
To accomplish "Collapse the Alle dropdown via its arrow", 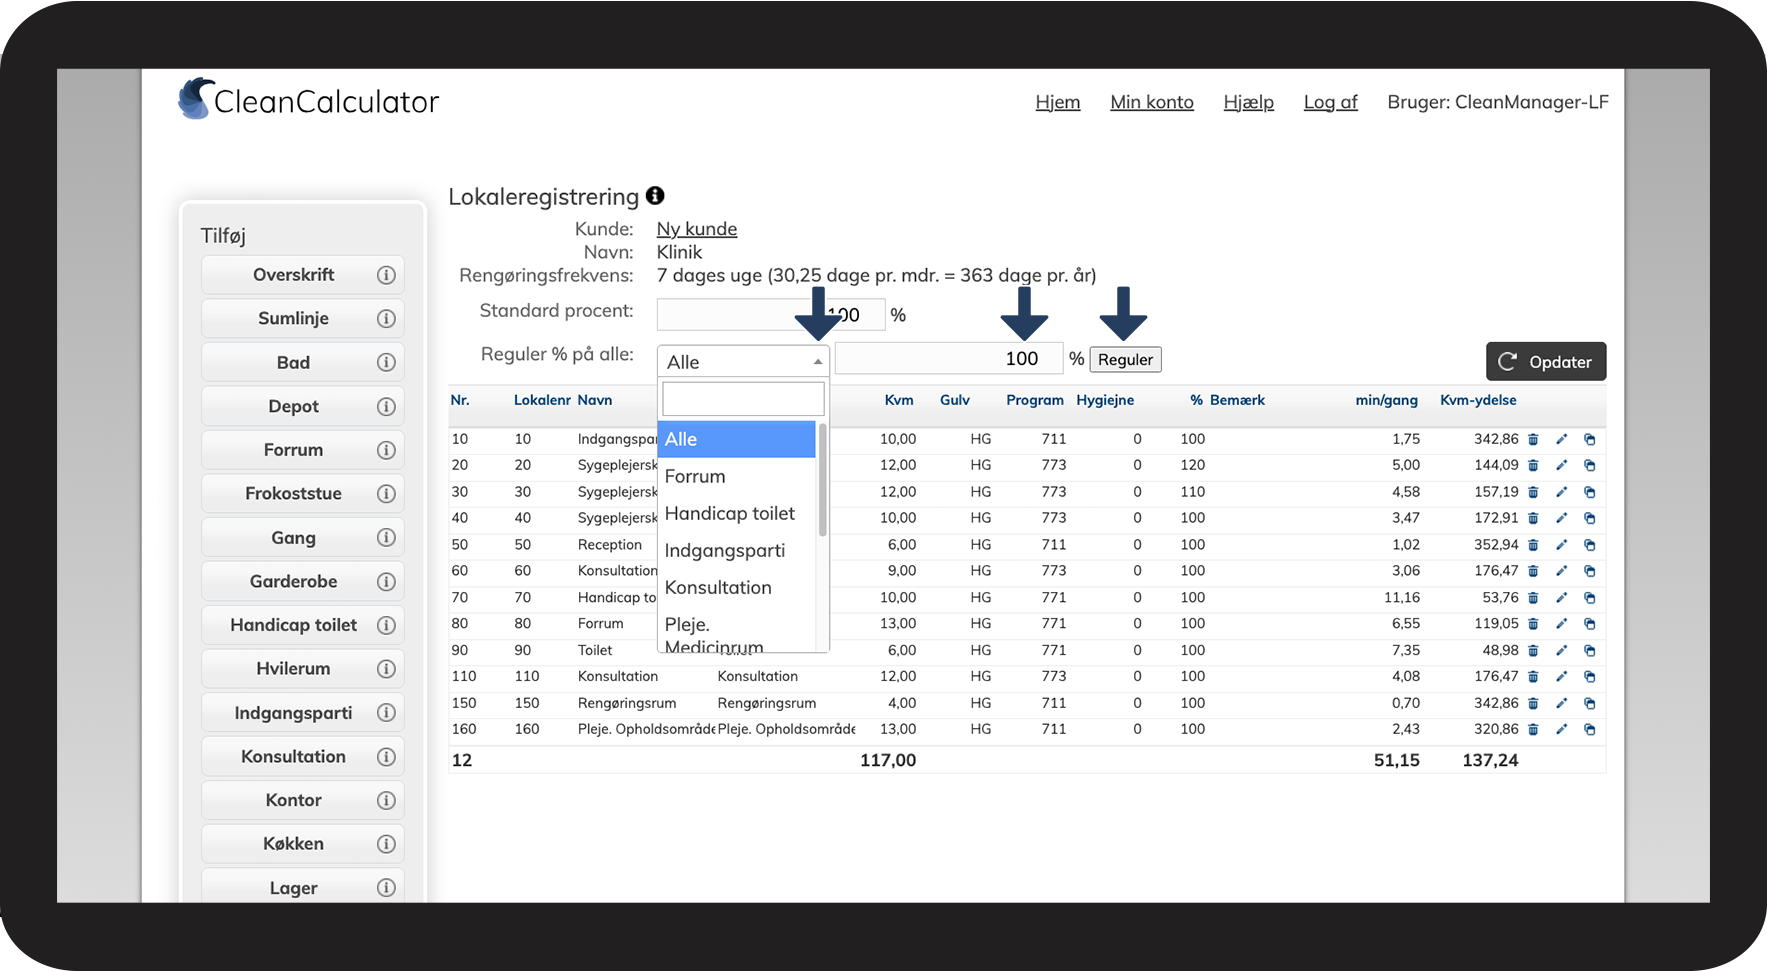I will point(817,362).
